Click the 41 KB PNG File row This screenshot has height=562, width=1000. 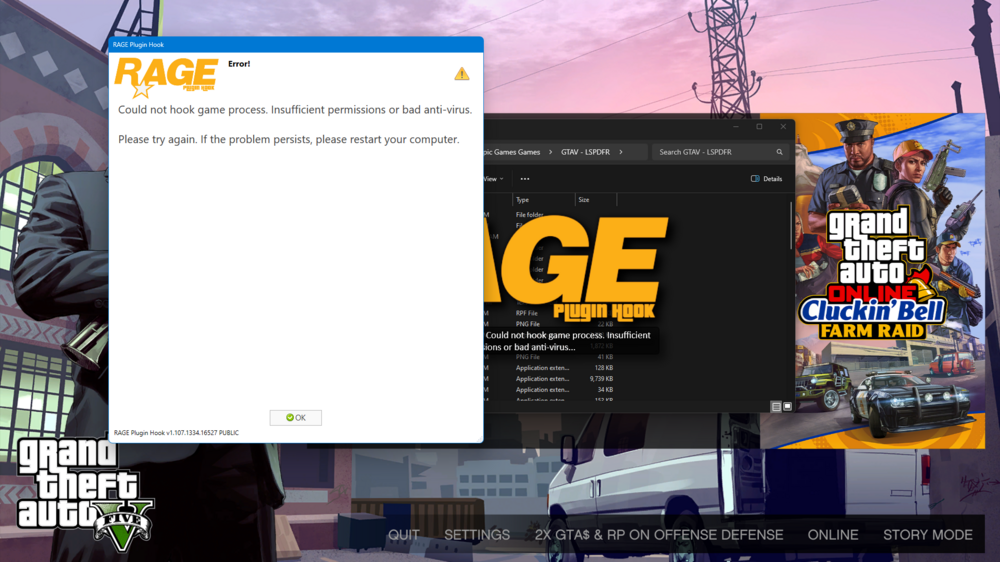(x=549, y=357)
